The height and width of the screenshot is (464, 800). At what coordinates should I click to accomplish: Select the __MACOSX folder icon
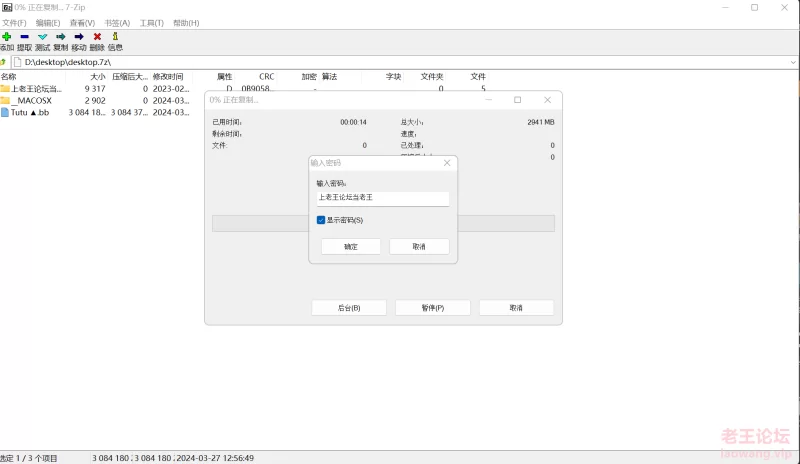point(5,101)
